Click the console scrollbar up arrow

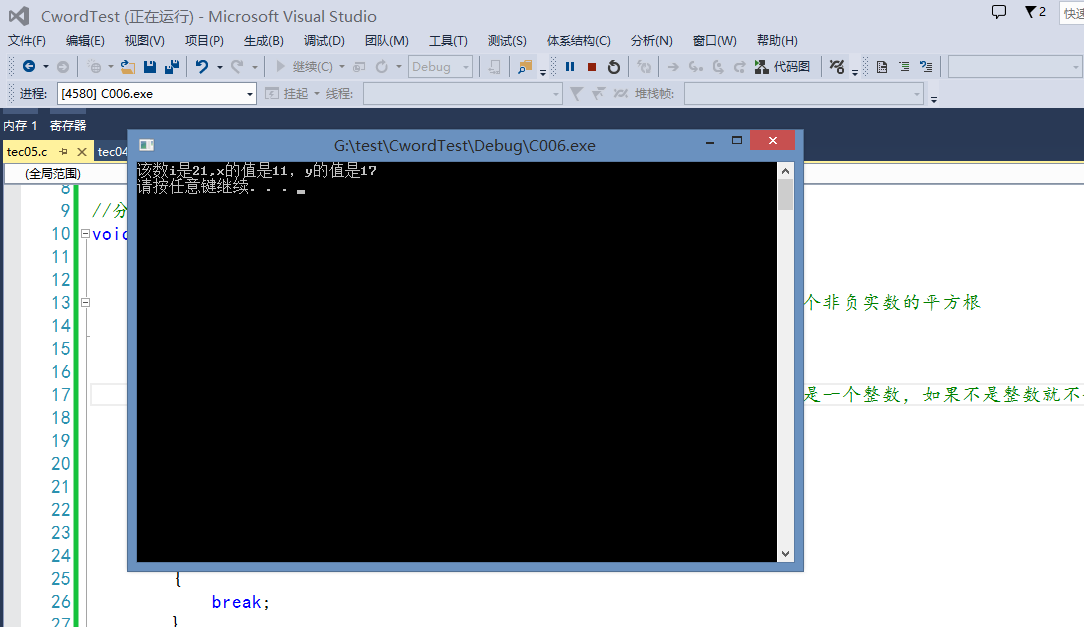[x=785, y=171]
